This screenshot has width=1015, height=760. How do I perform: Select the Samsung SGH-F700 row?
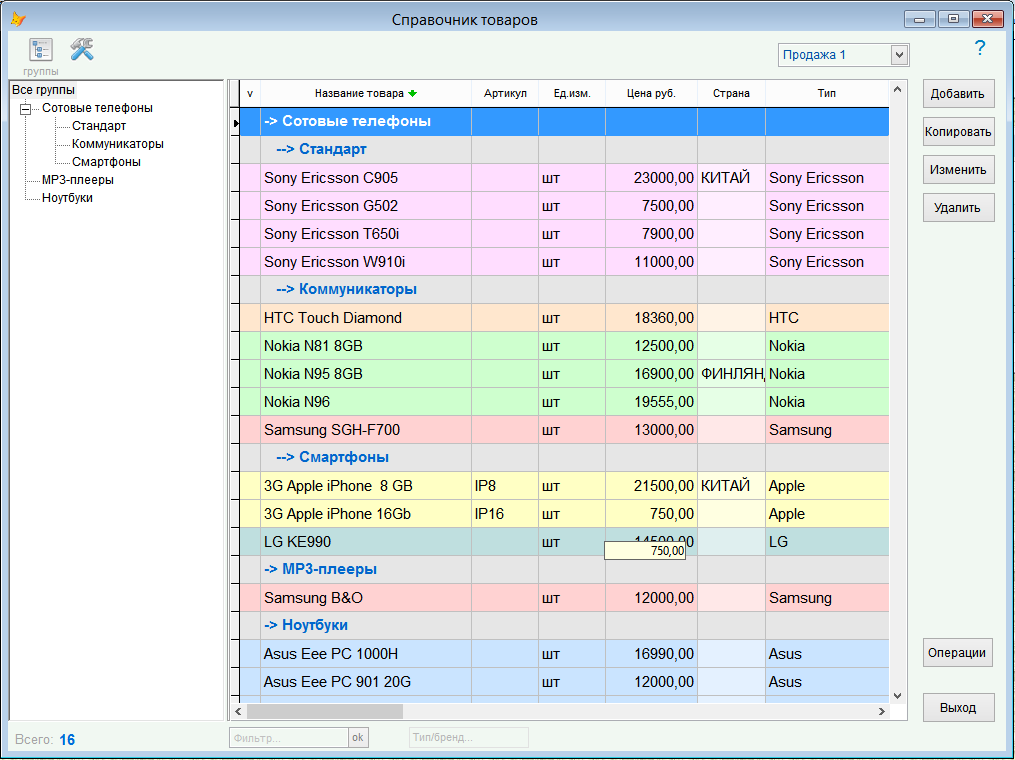(564, 429)
